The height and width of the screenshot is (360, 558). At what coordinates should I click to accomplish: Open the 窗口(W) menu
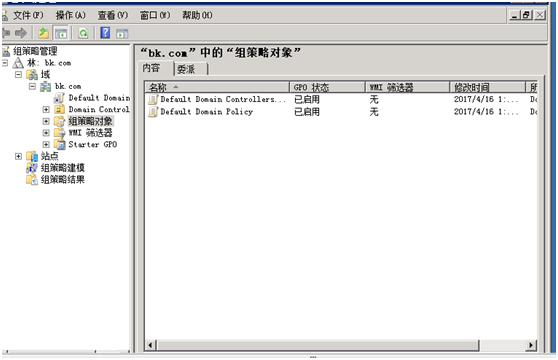click(155, 15)
